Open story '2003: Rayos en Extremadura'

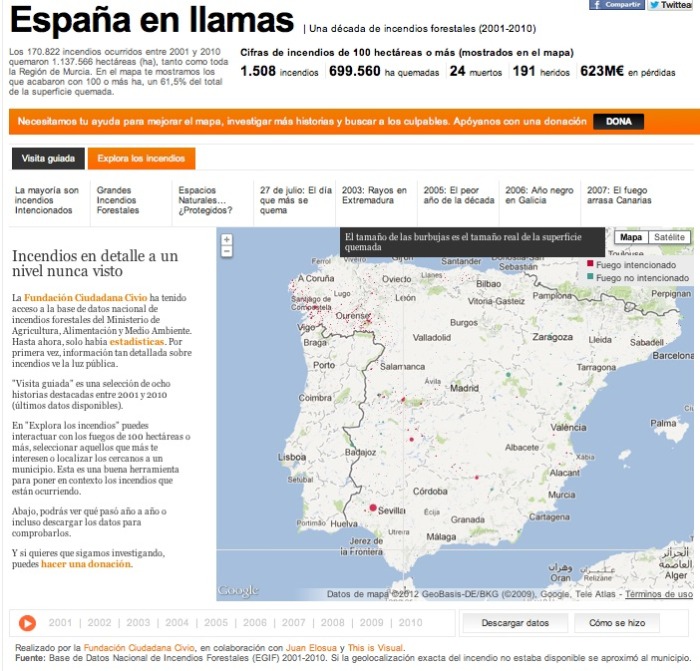point(374,195)
